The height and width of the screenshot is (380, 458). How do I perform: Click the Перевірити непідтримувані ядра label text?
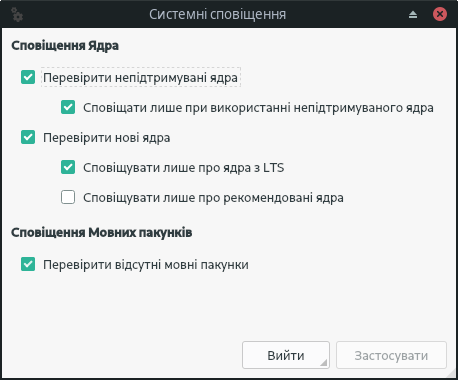[140, 78]
